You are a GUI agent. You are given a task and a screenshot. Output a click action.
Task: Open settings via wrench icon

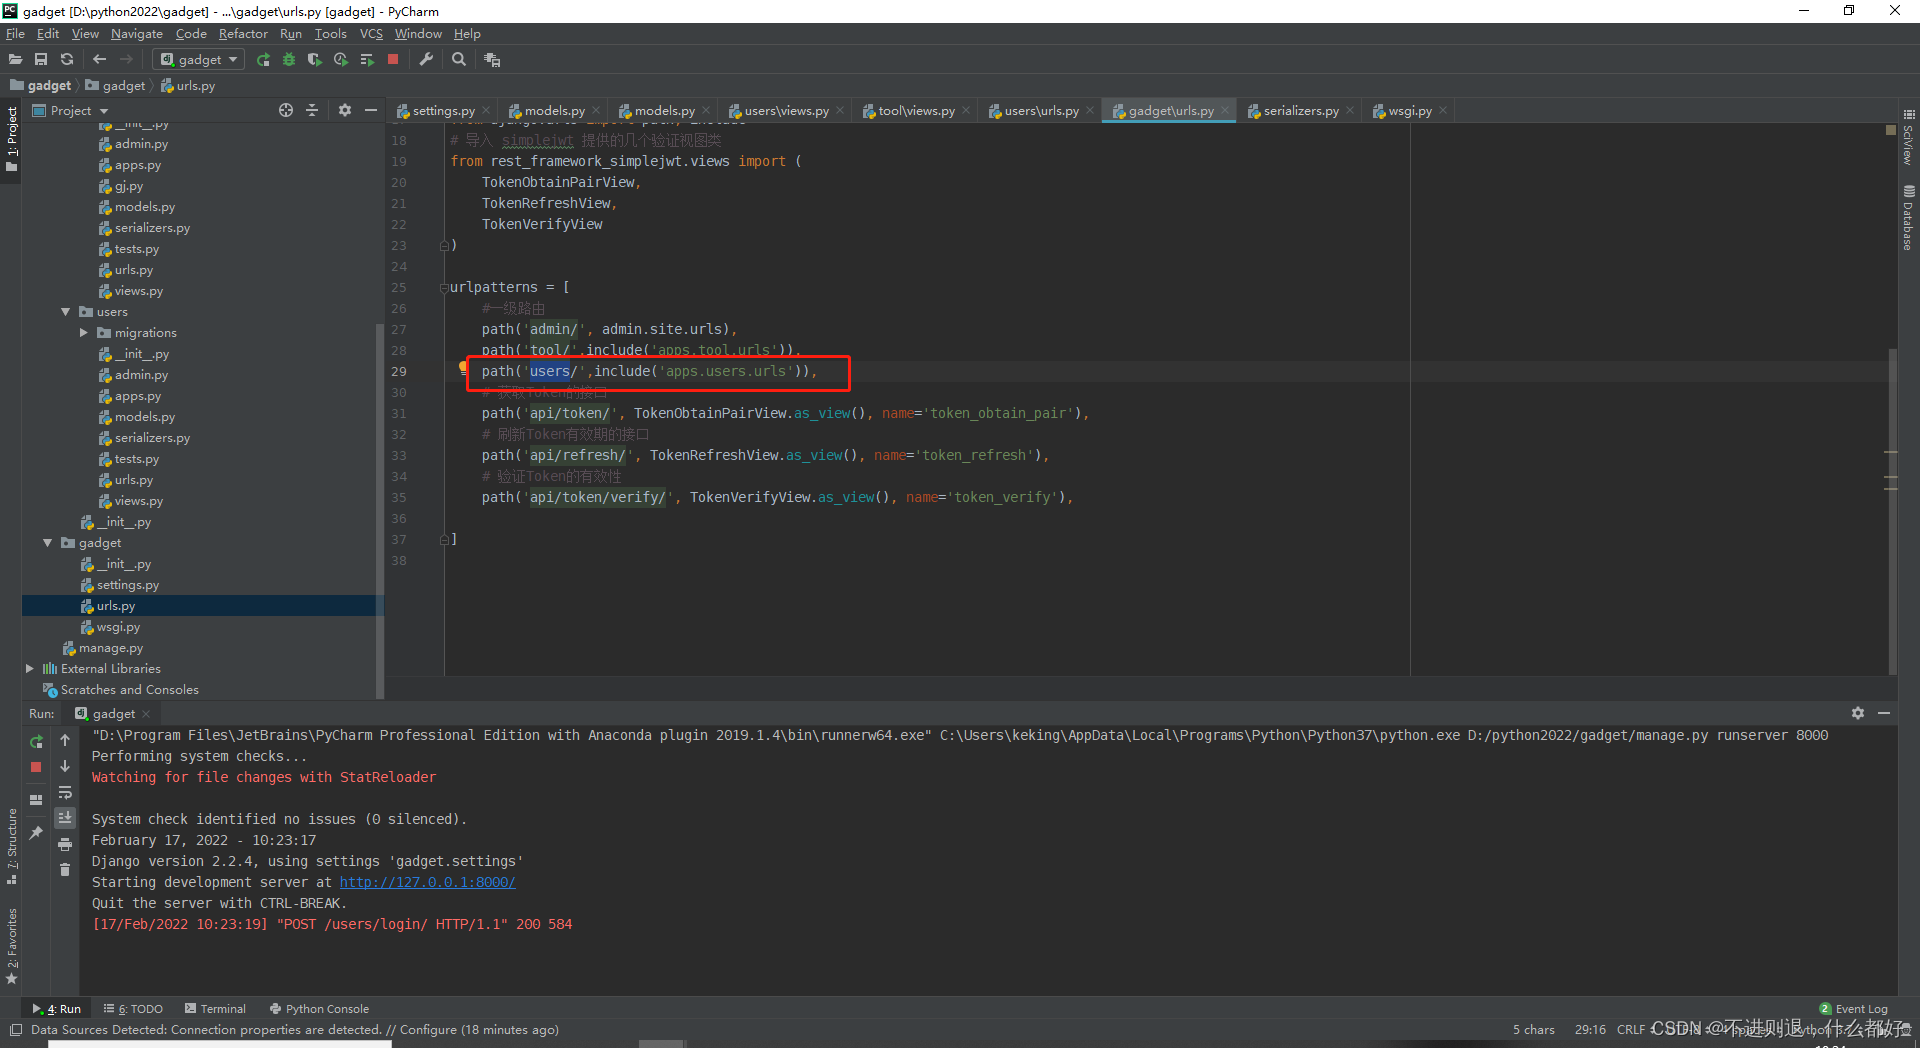(426, 60)
